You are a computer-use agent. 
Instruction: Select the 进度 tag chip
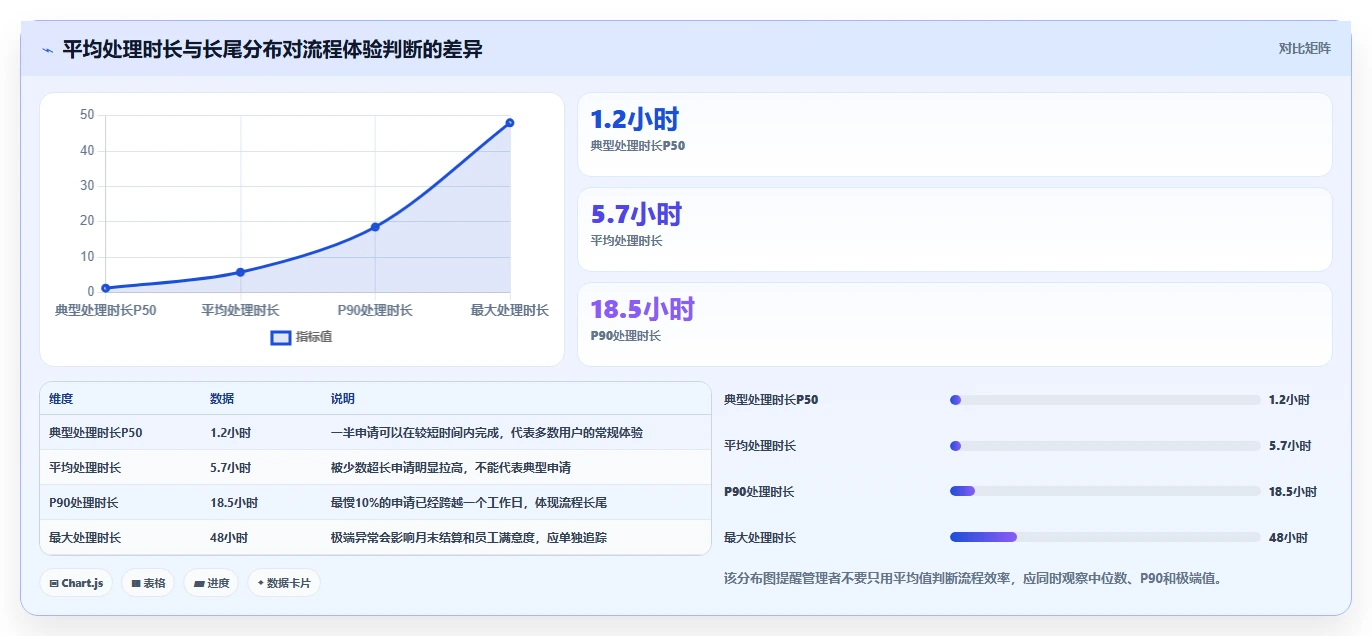[x=211, y=583]
